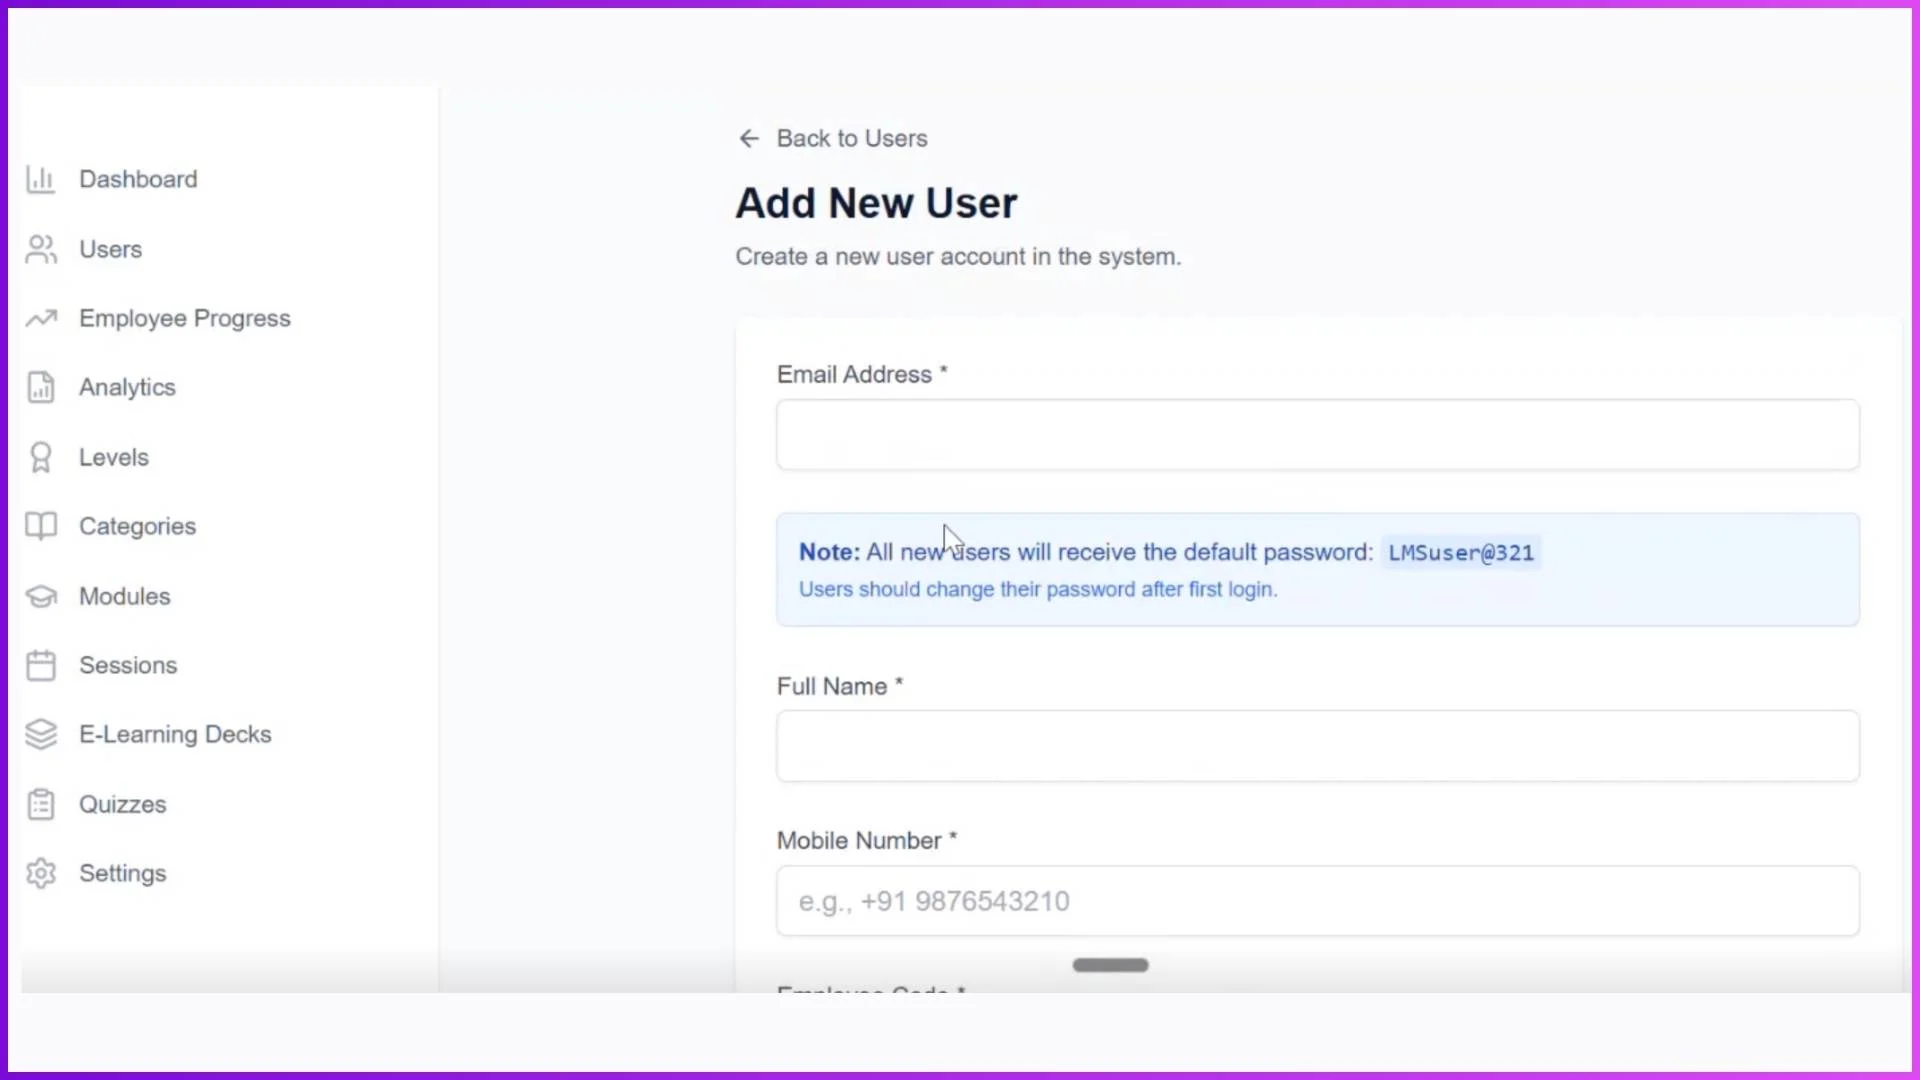Select the default password LMSuser@321 text
Image resolution: width=1920 pixels, height=1080 pixels.
[1459, 552]
